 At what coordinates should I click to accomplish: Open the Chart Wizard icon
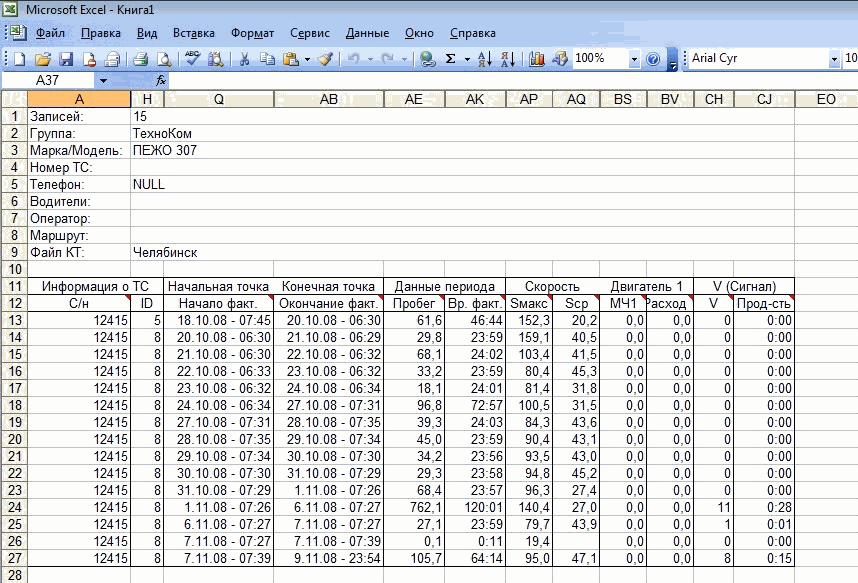(537, 59)
